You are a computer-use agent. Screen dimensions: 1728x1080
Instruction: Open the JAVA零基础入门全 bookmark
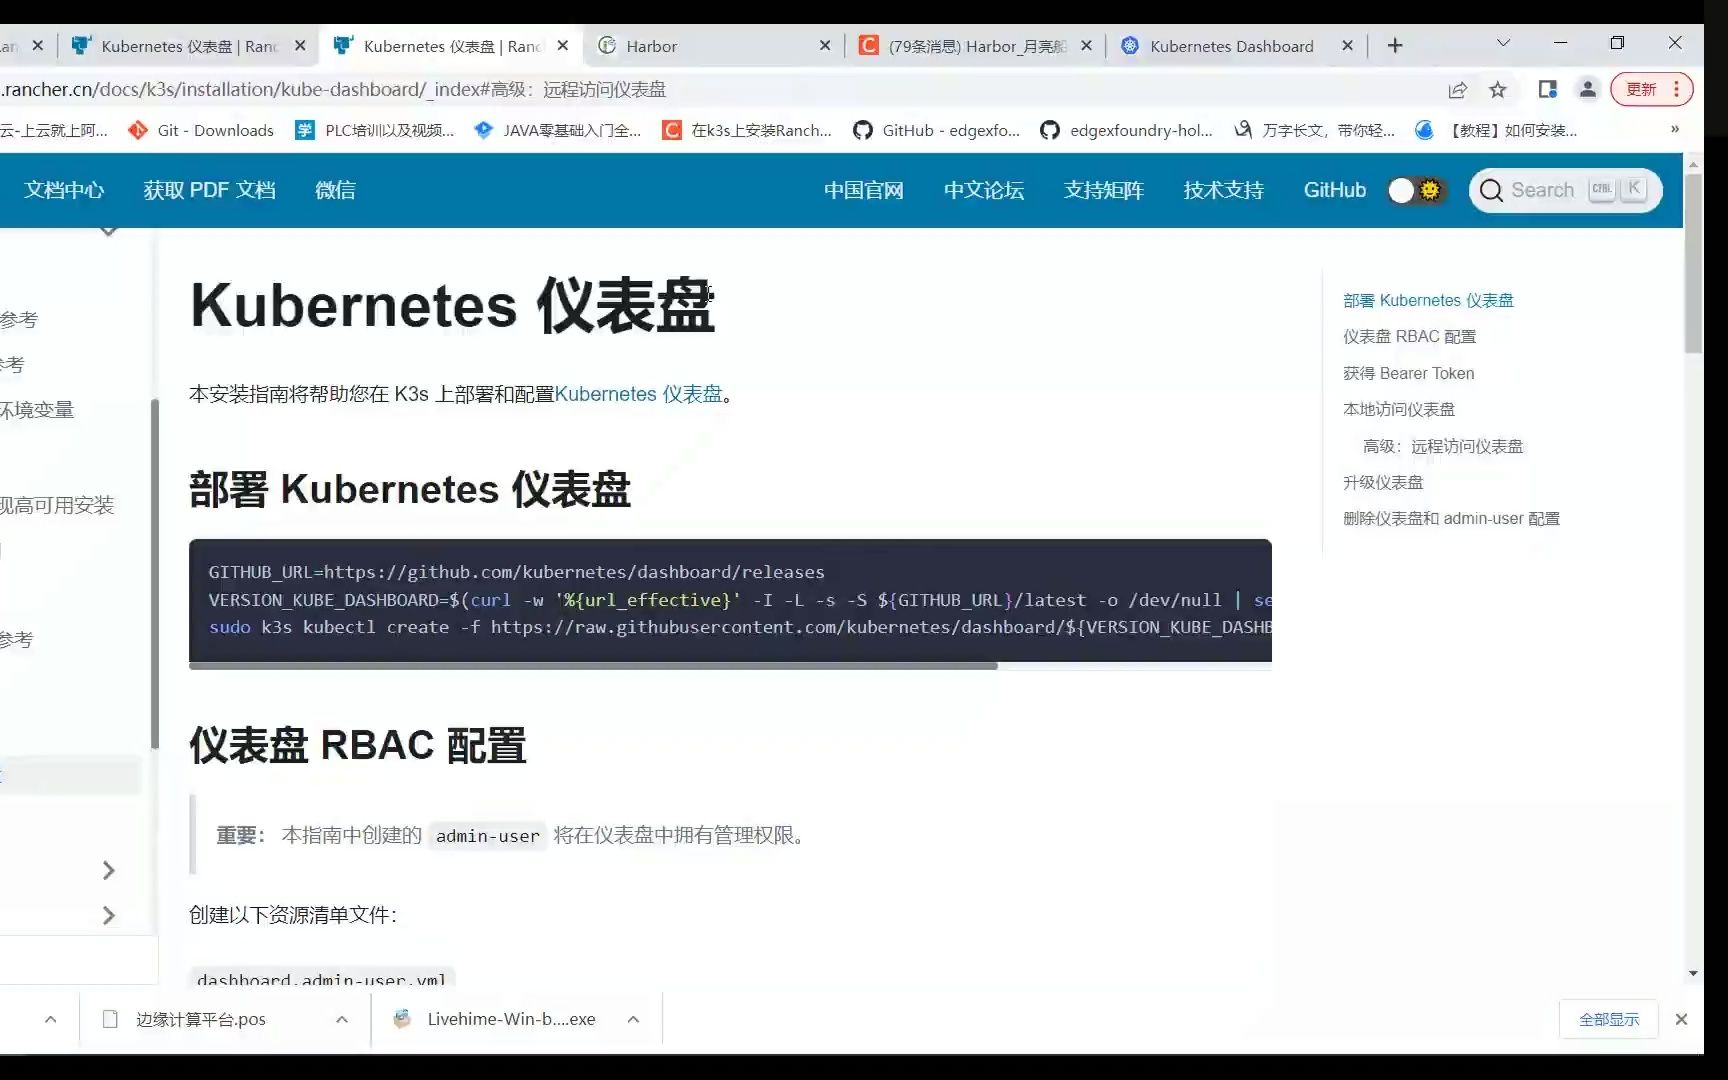coord(558,130)
